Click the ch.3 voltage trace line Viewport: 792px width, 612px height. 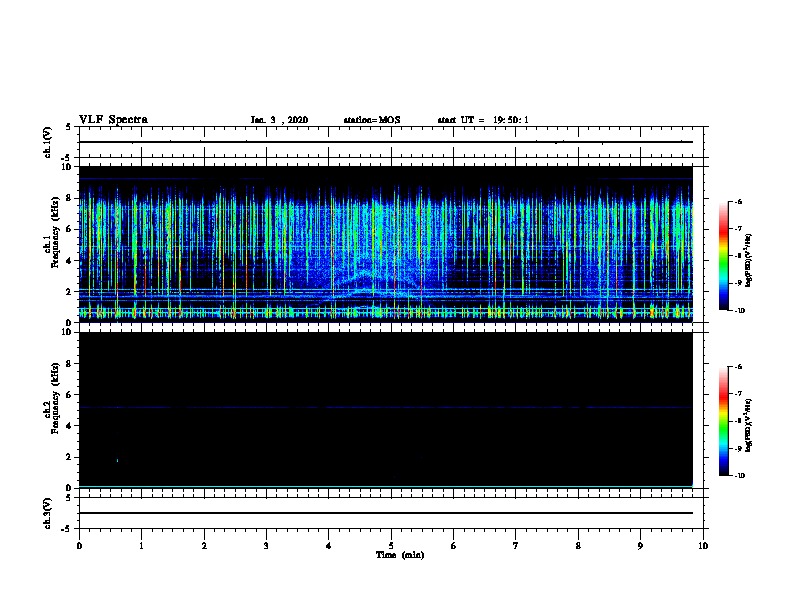coord(386,513)
